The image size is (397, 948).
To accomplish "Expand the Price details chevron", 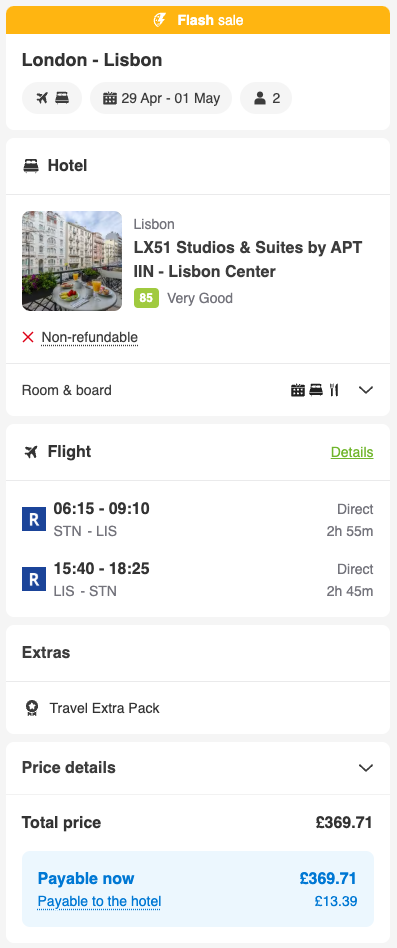I will coord(366,768).
